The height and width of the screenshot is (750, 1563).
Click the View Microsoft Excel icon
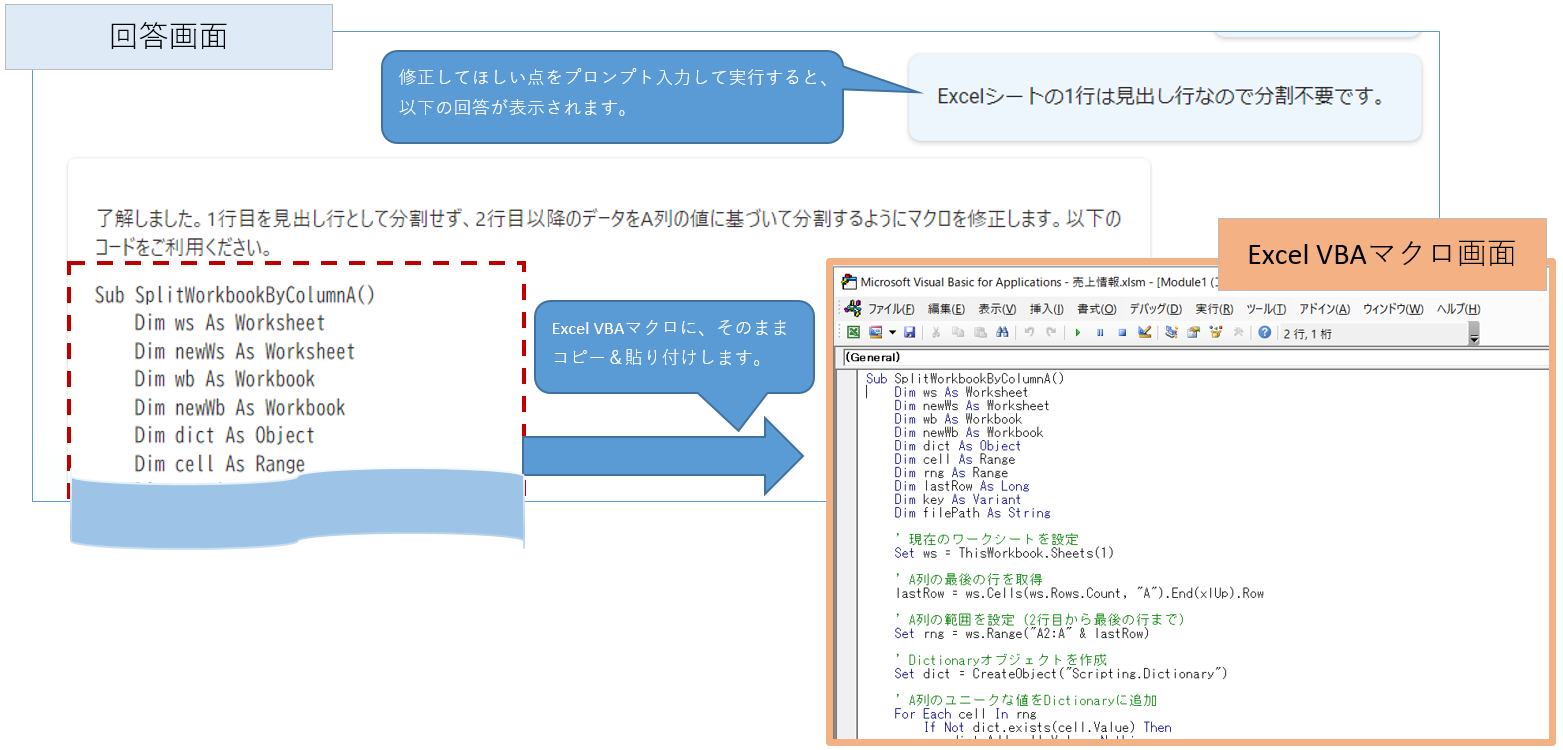coord(854,332)
